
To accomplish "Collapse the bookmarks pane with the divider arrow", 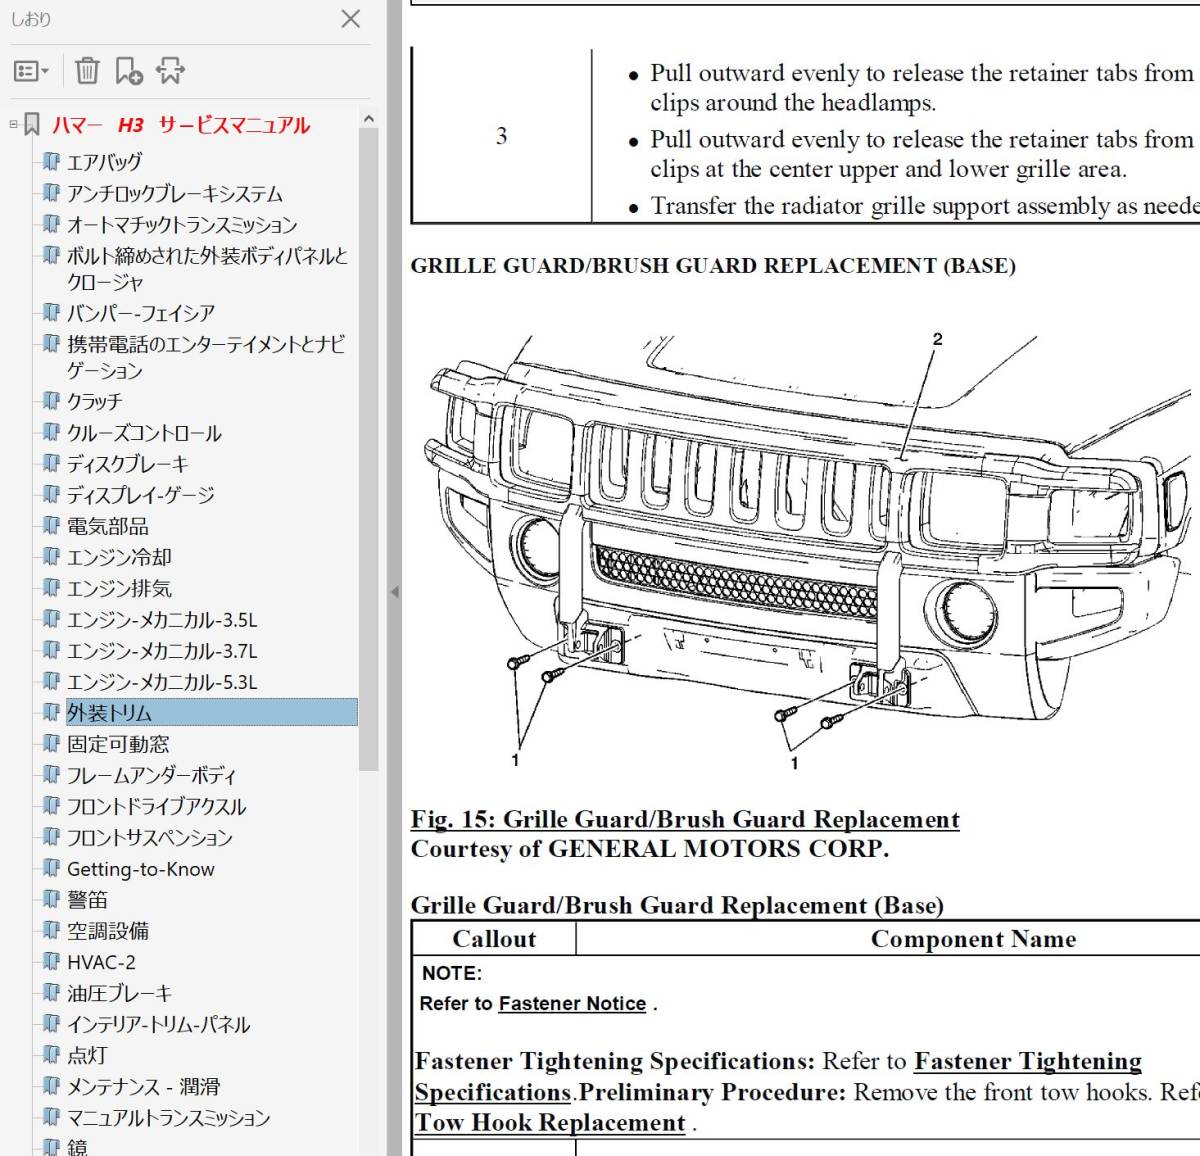I will click(x=395, y=592).
